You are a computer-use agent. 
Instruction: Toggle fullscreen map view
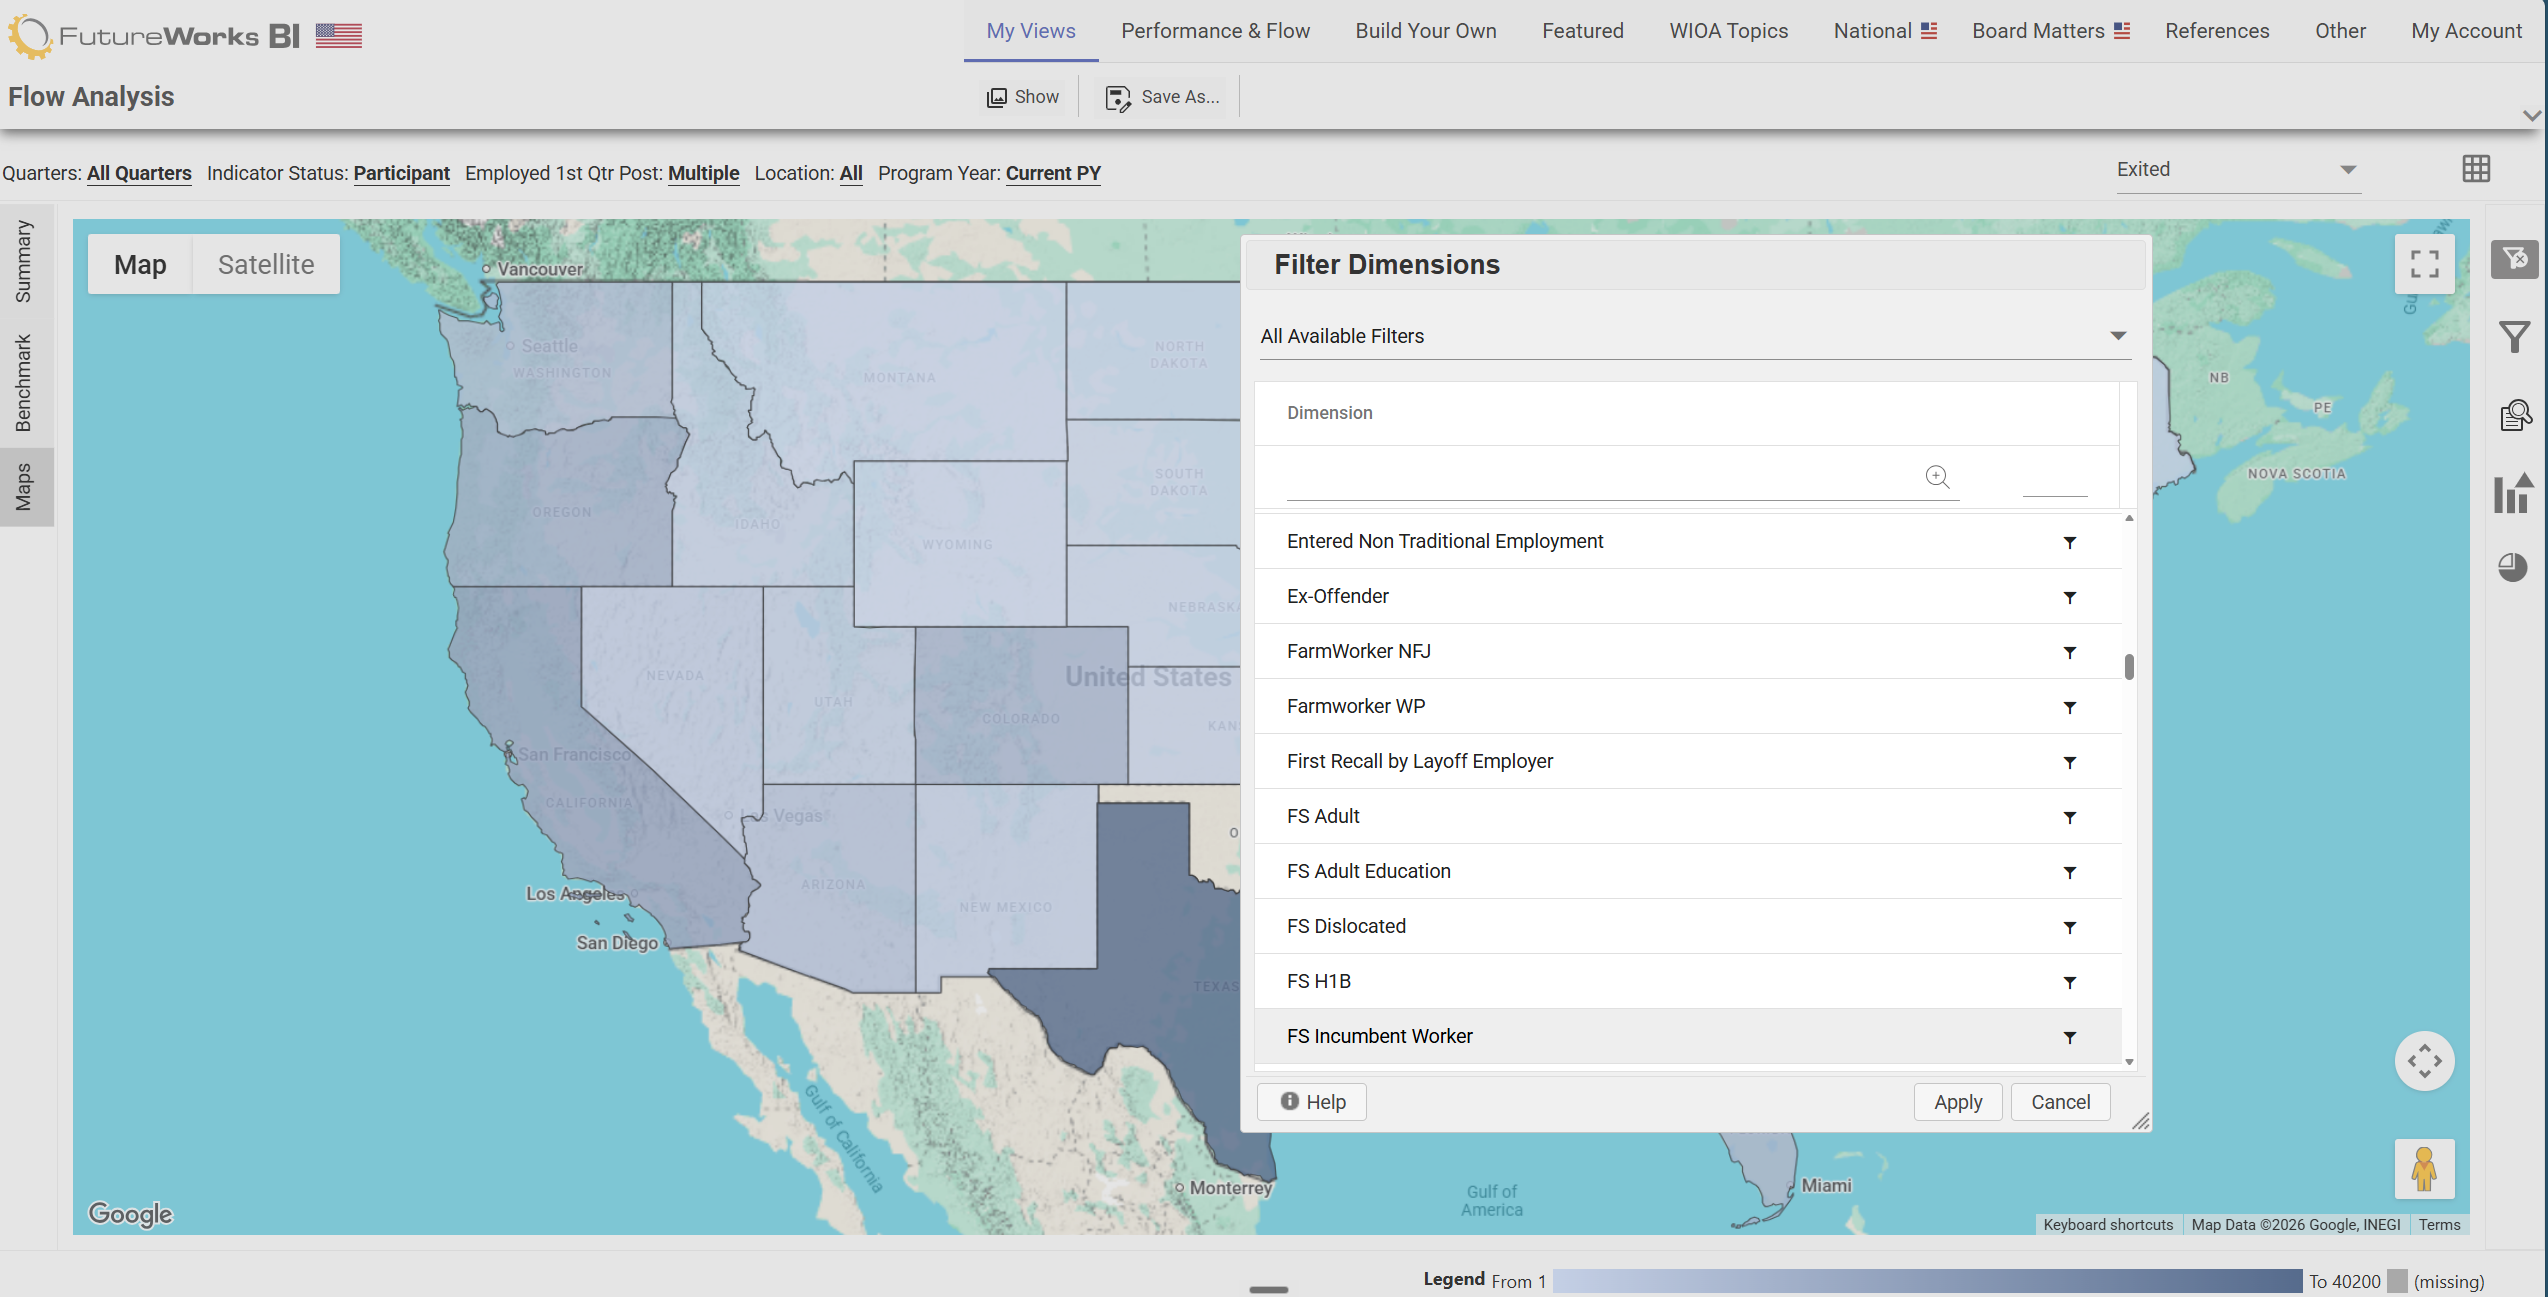tap(2424, 264)
